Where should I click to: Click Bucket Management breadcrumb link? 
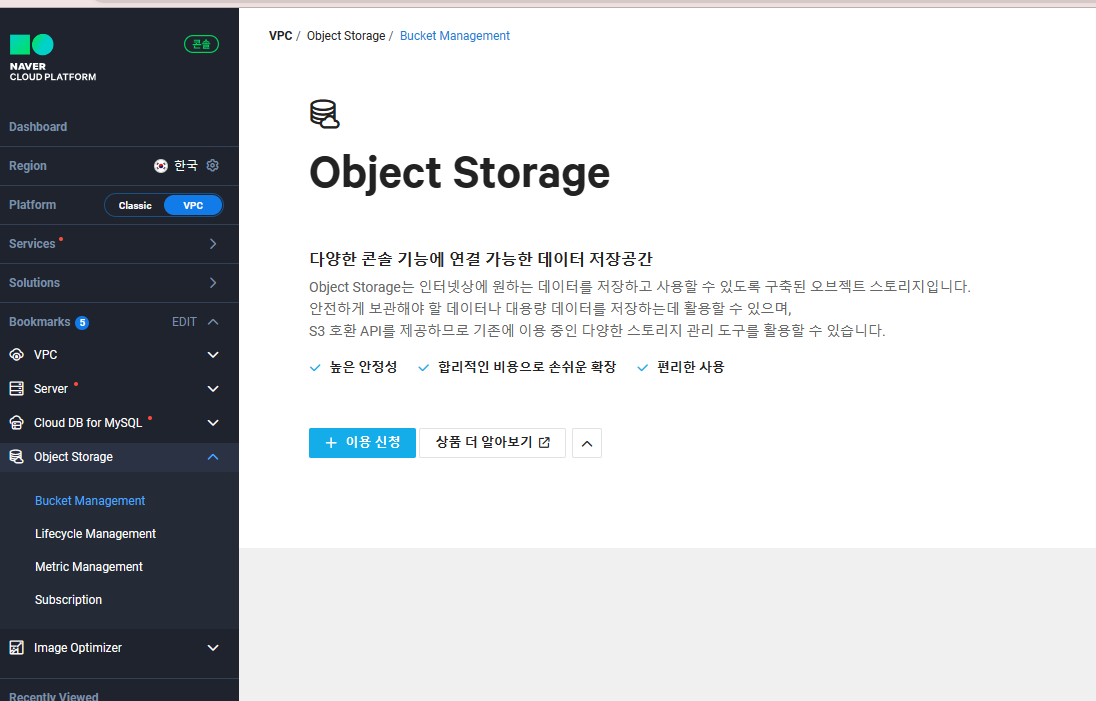[455, 36]
